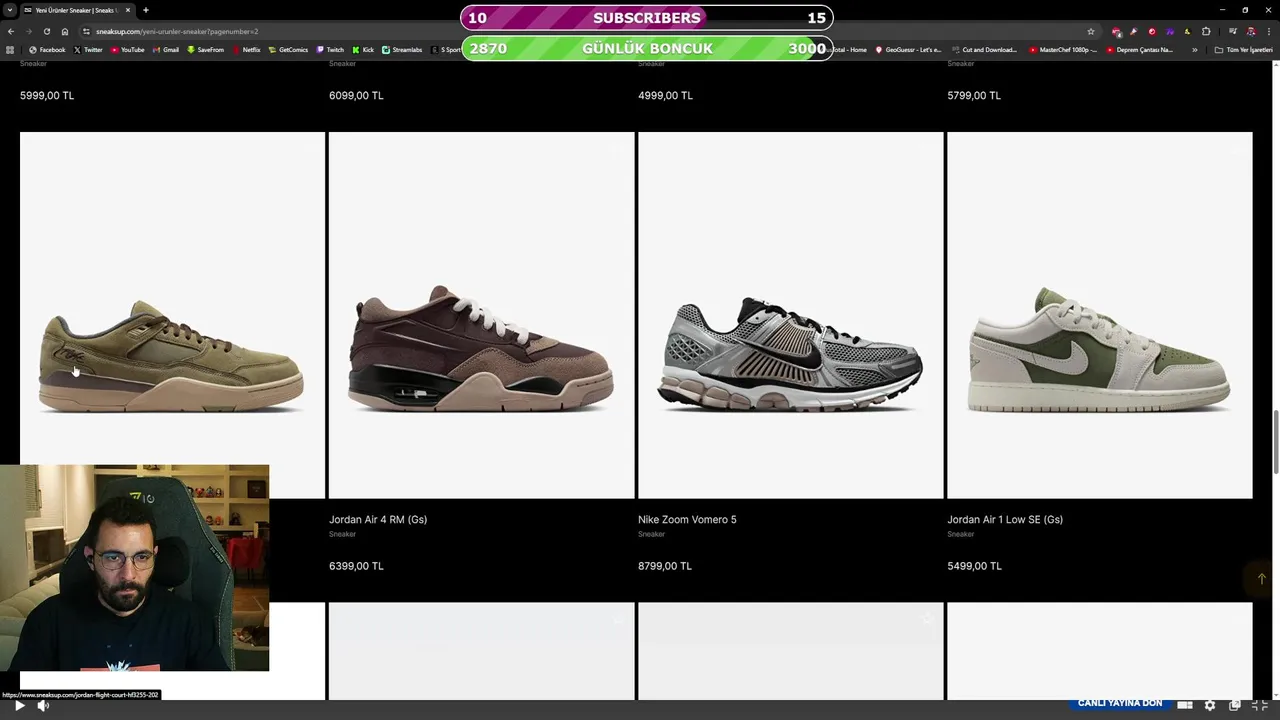Expand hidden bookmarks with the double chevron
This screenshot has width=1280, height=720.
pos(1194,49)
